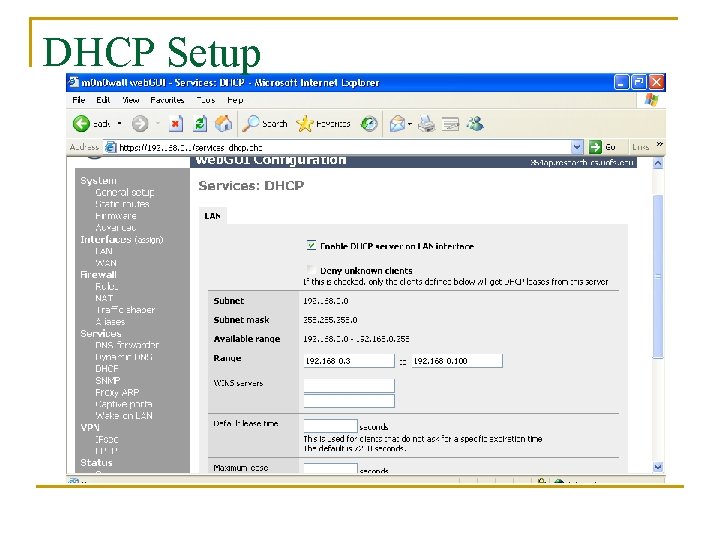Toggle Deny unknown clients checkbox
This screenshot has height=540, width=720.
click(311, 270)
